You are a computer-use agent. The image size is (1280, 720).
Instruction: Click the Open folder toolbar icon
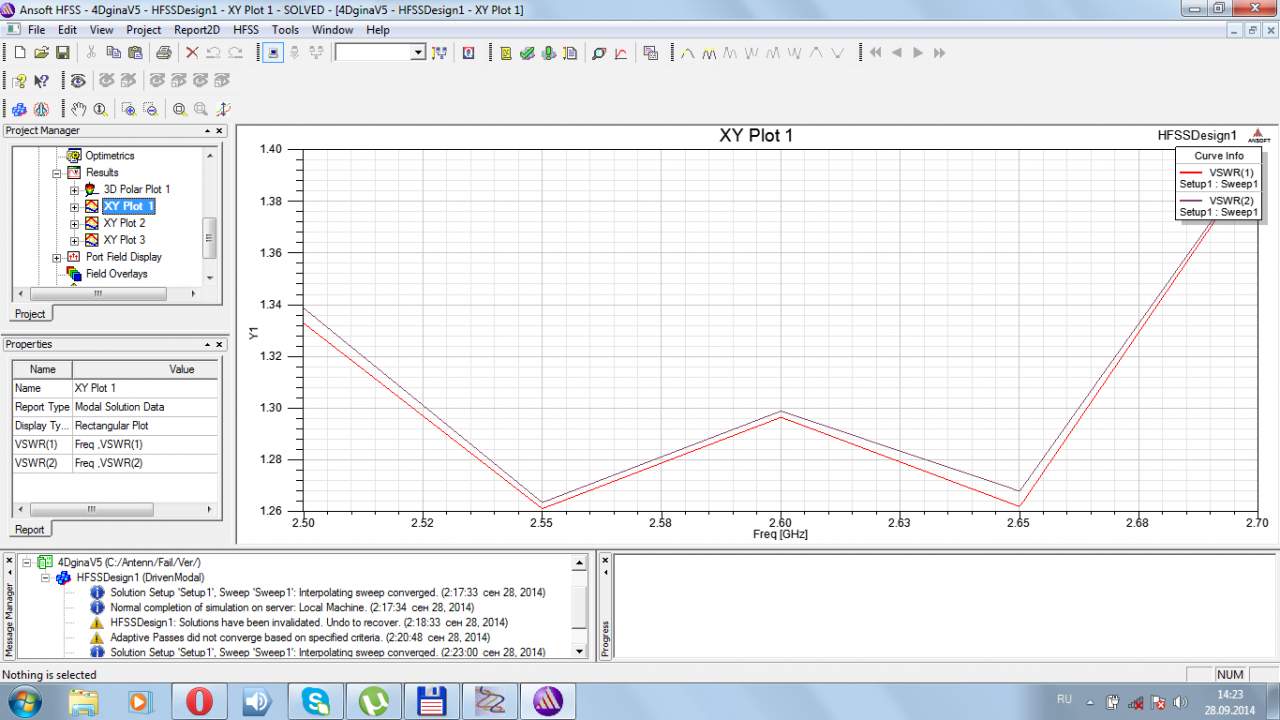click(x=41, y=53)
